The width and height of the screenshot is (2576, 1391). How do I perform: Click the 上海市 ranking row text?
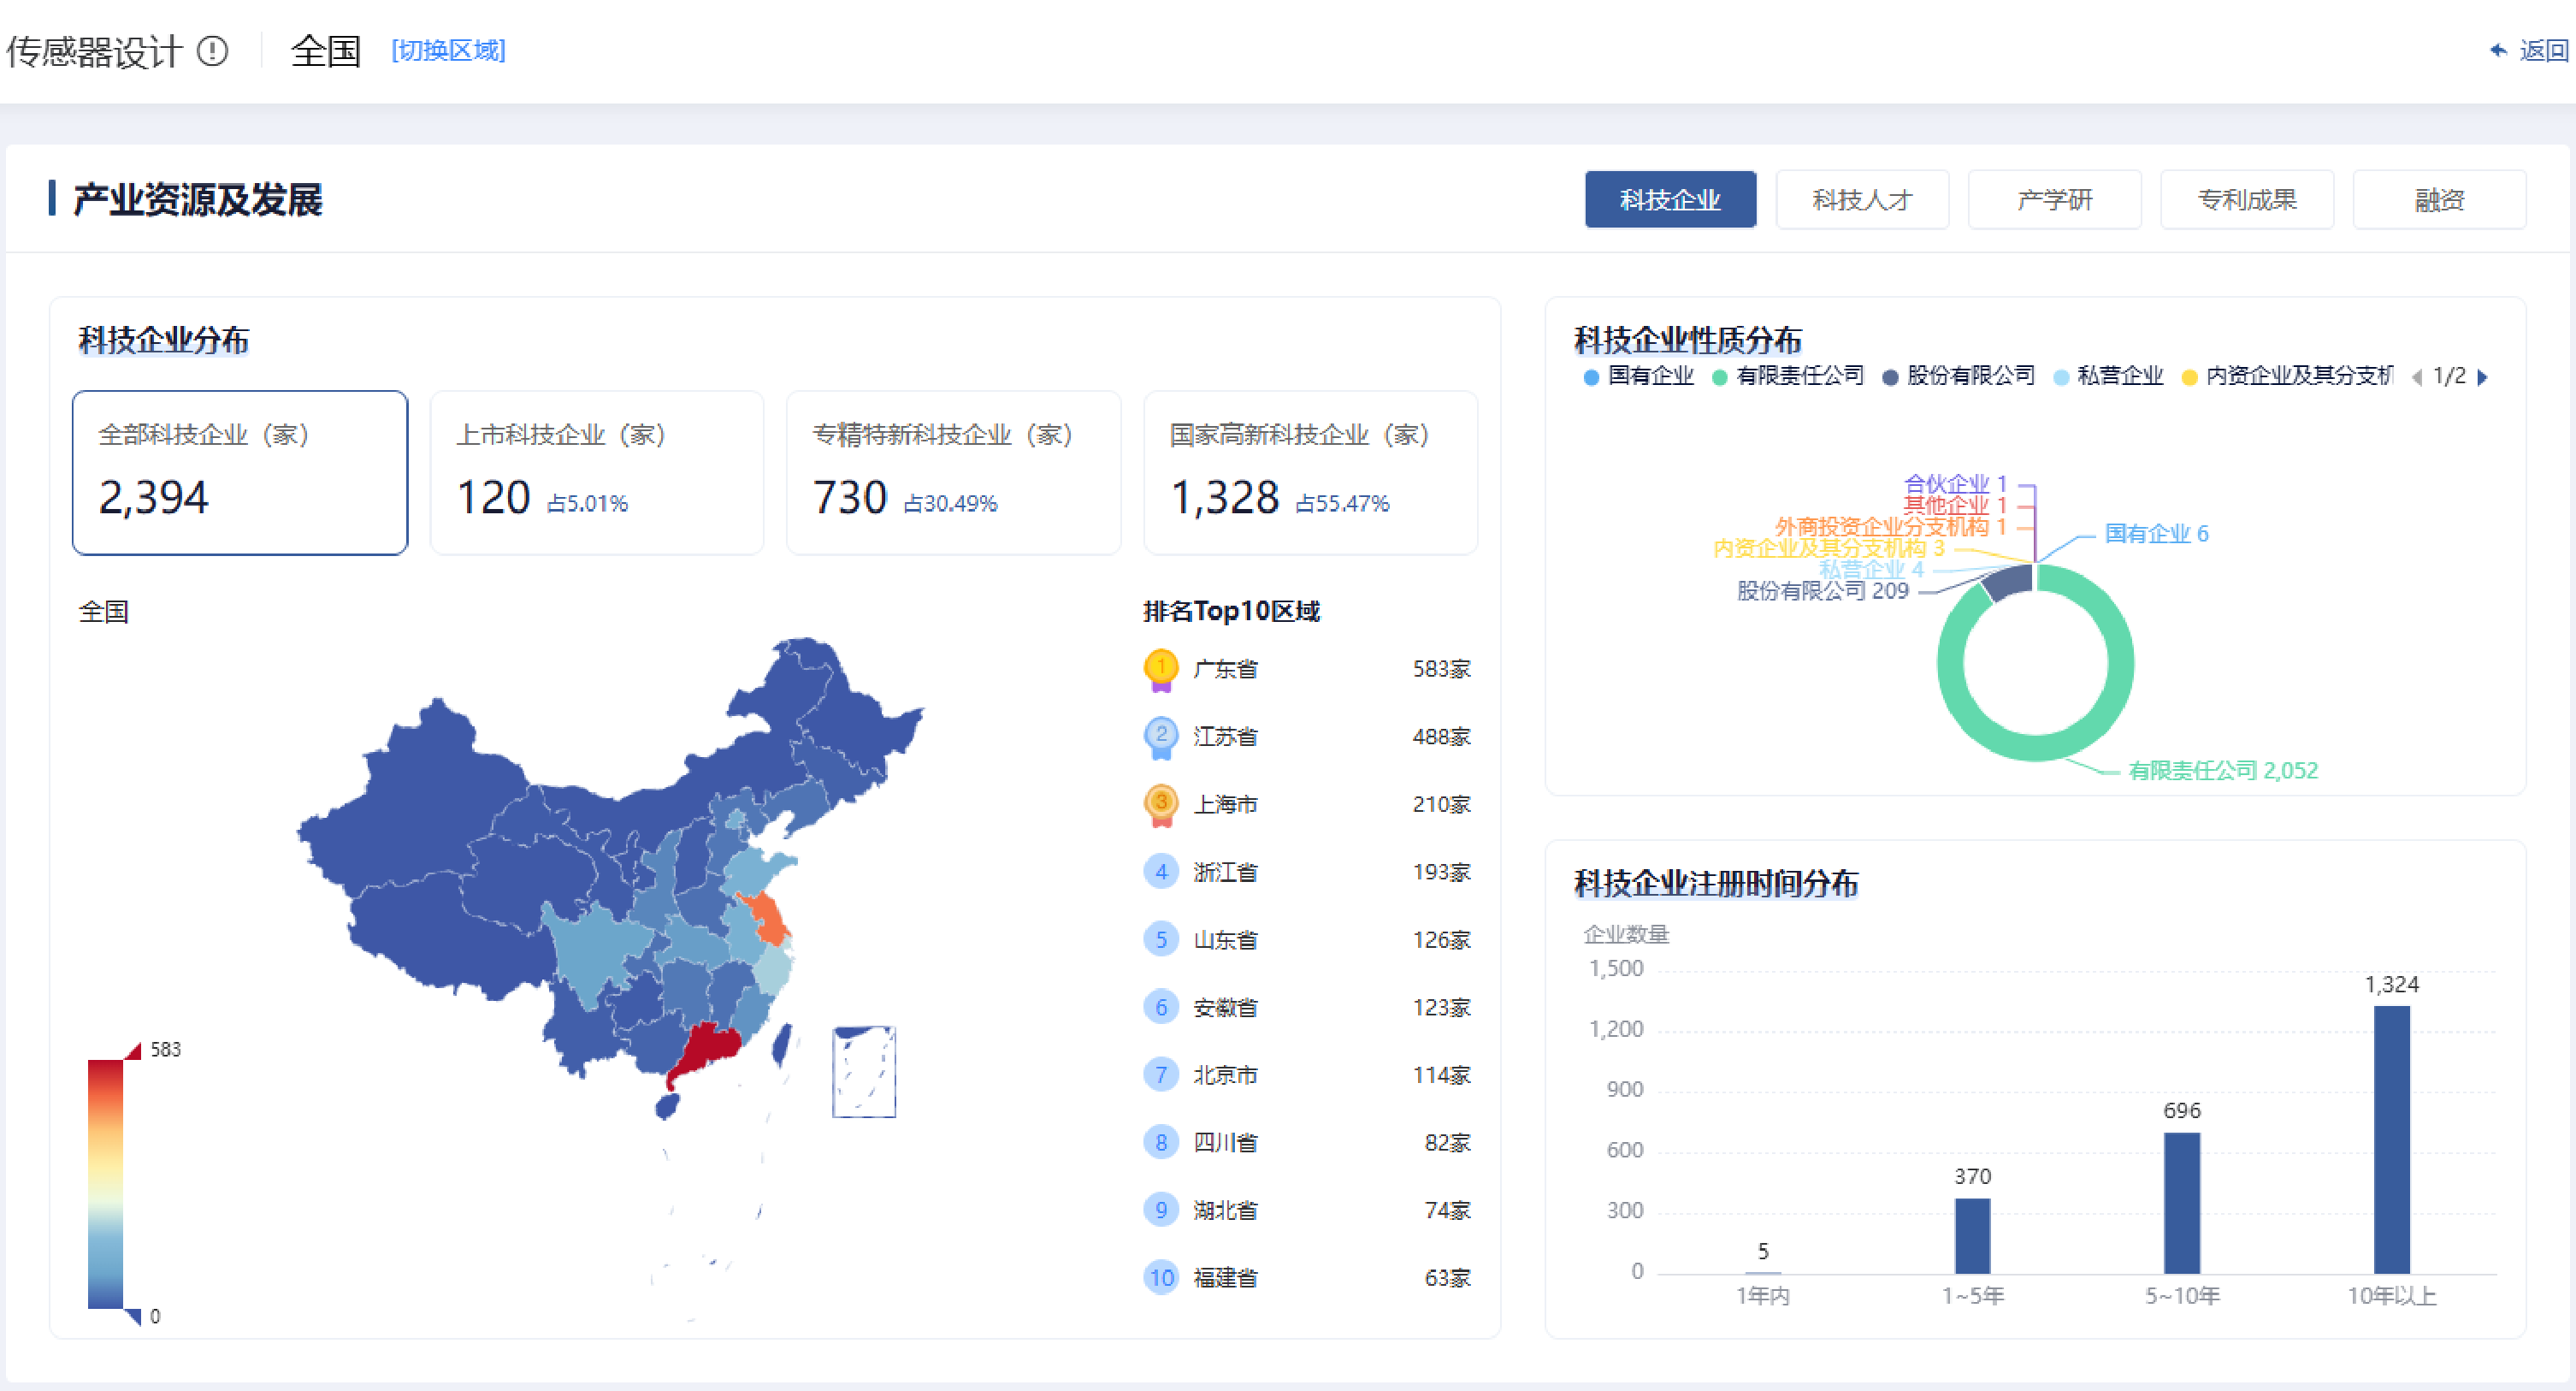click(x=1225, y=805)
